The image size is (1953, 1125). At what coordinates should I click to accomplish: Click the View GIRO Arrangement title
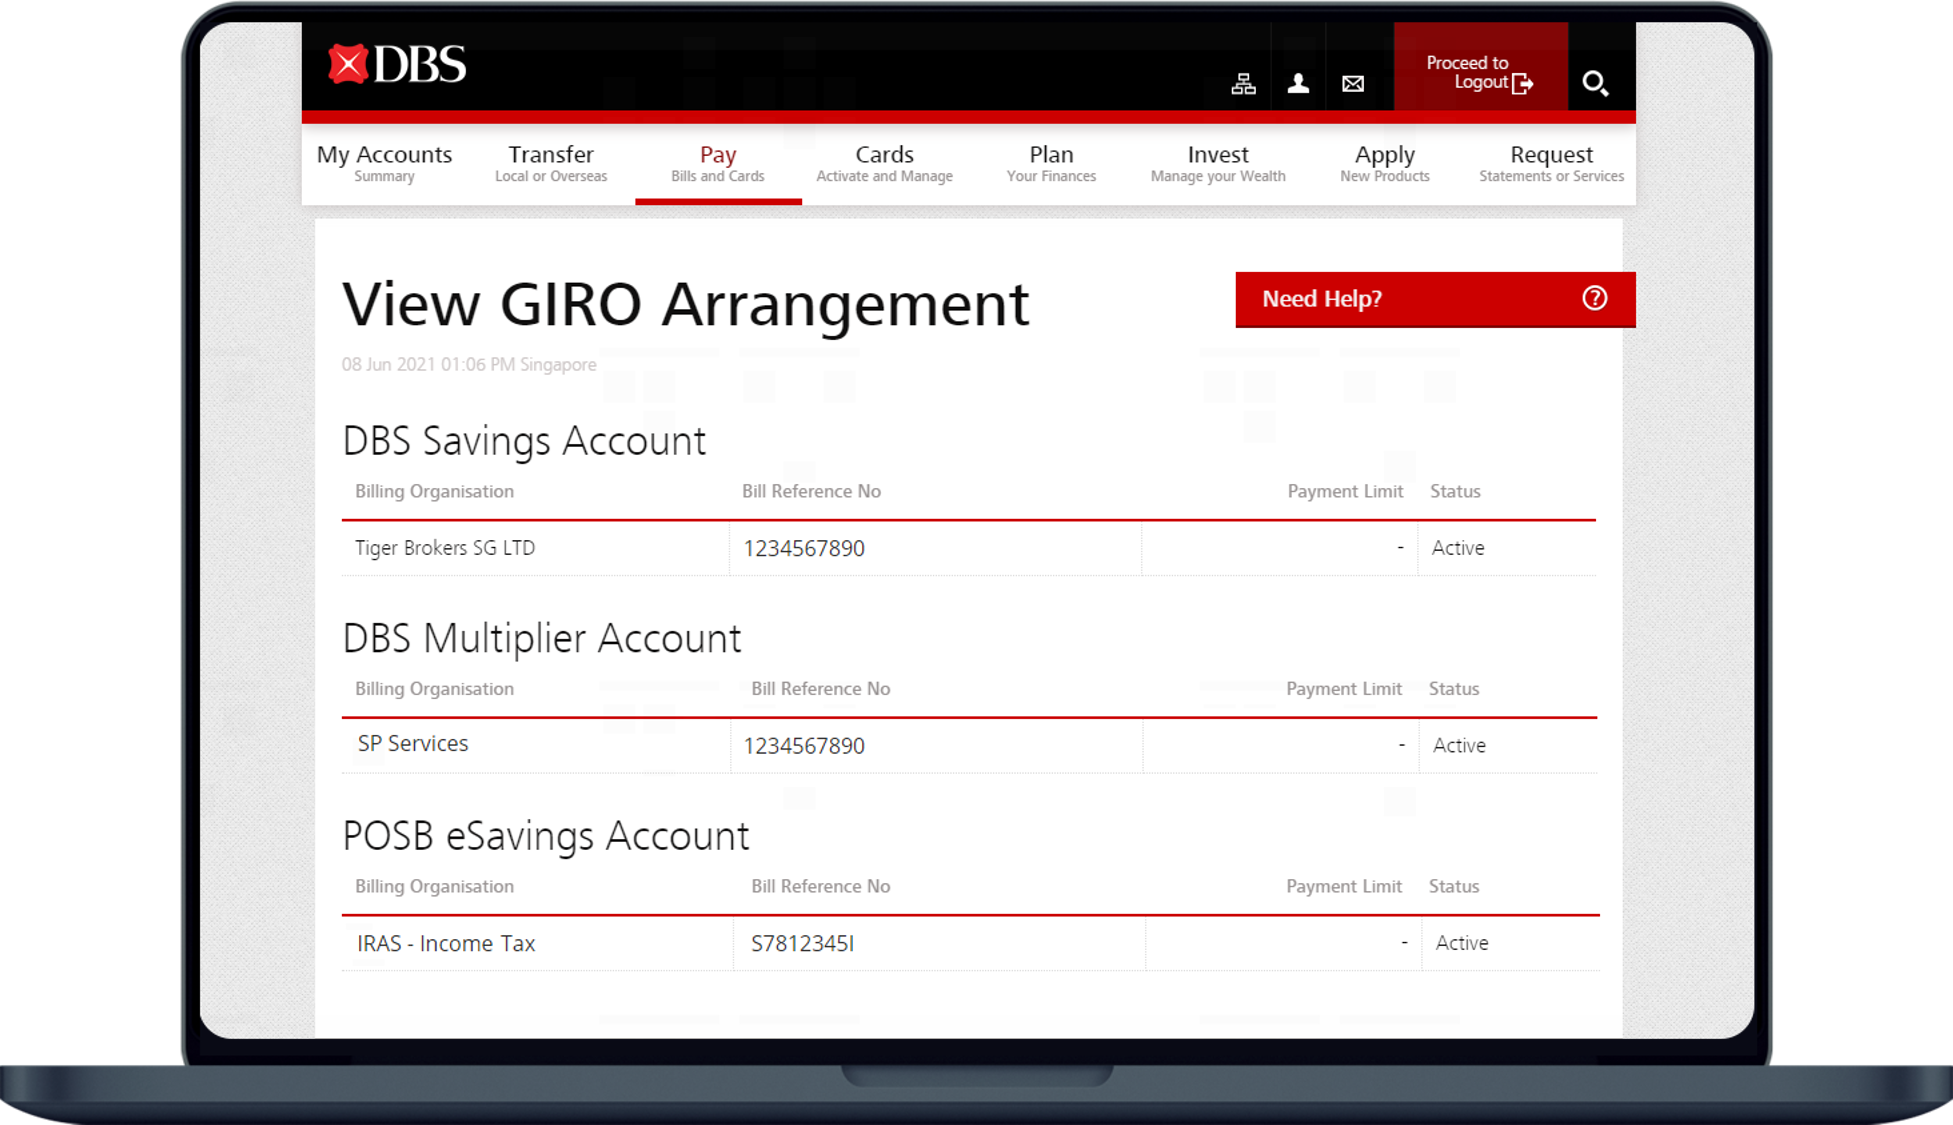tap(685, 305)
